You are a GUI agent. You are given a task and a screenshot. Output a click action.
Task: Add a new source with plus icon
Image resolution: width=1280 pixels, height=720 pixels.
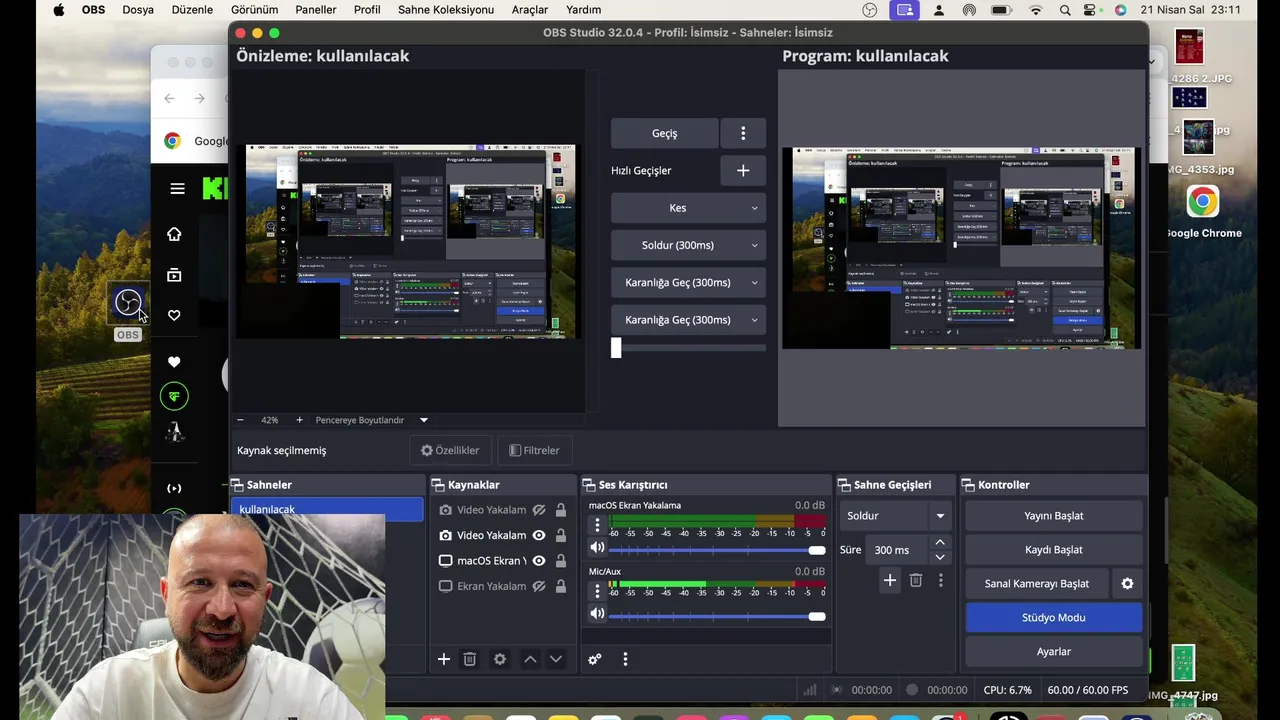pyautogui.click(x=444, y=659)
